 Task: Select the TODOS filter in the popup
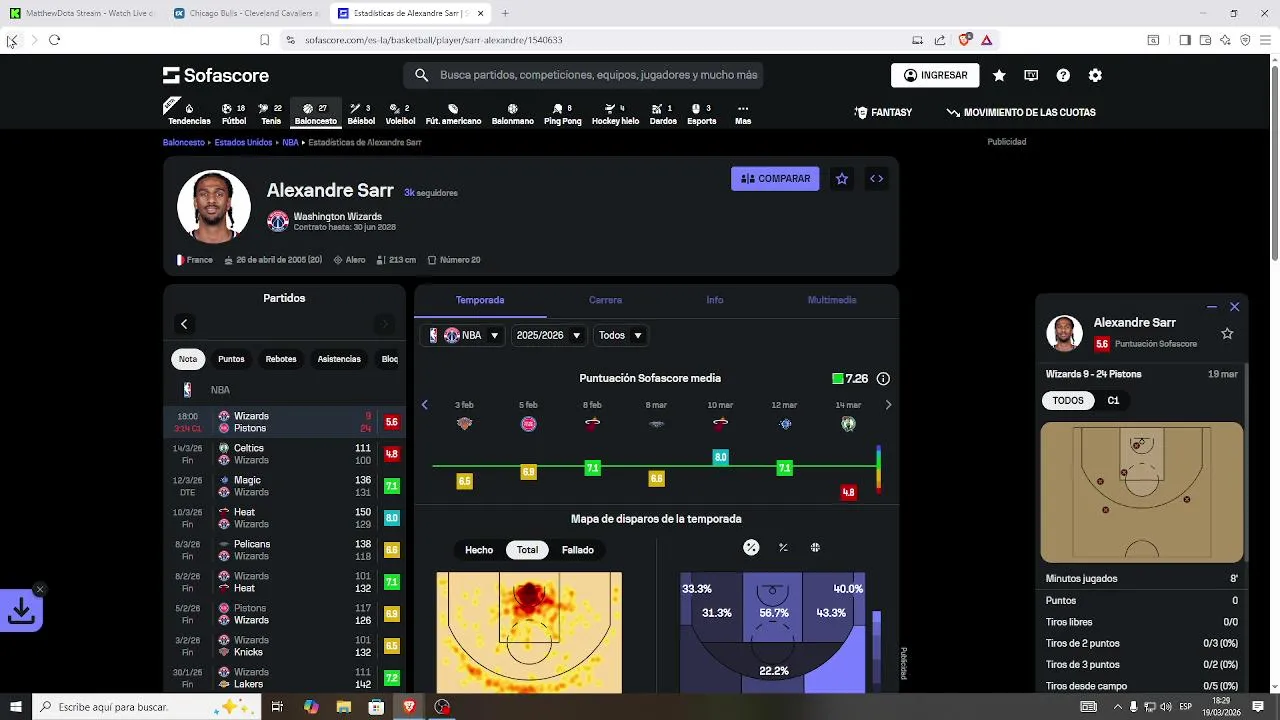[1067, 400]
